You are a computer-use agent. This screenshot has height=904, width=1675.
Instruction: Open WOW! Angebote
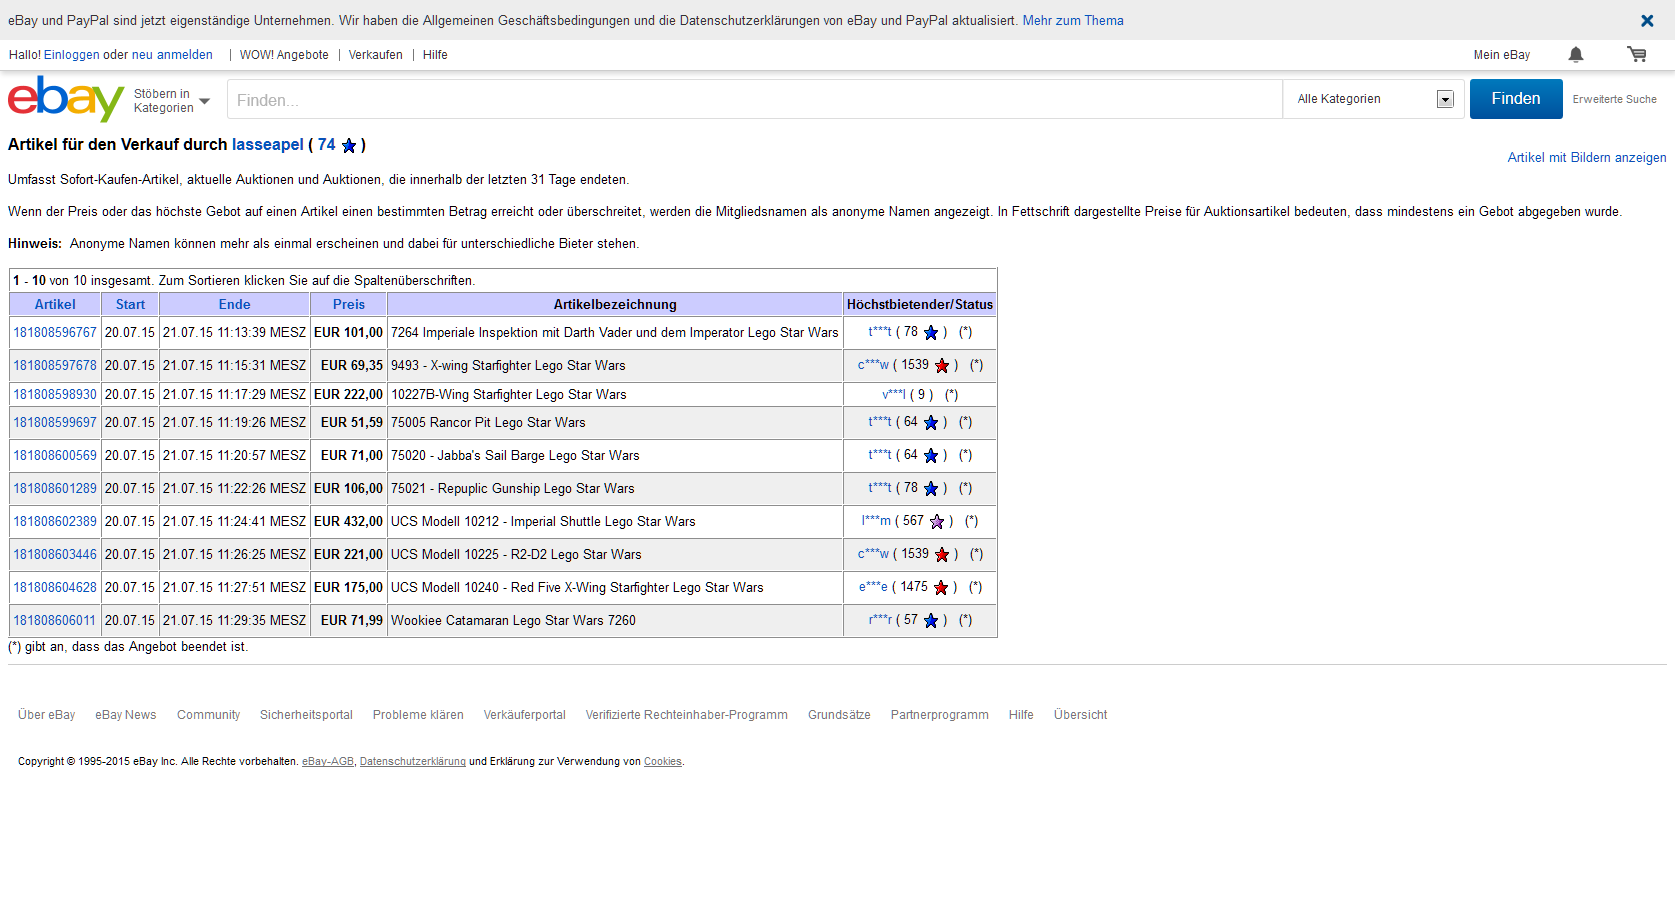point(284,55)
